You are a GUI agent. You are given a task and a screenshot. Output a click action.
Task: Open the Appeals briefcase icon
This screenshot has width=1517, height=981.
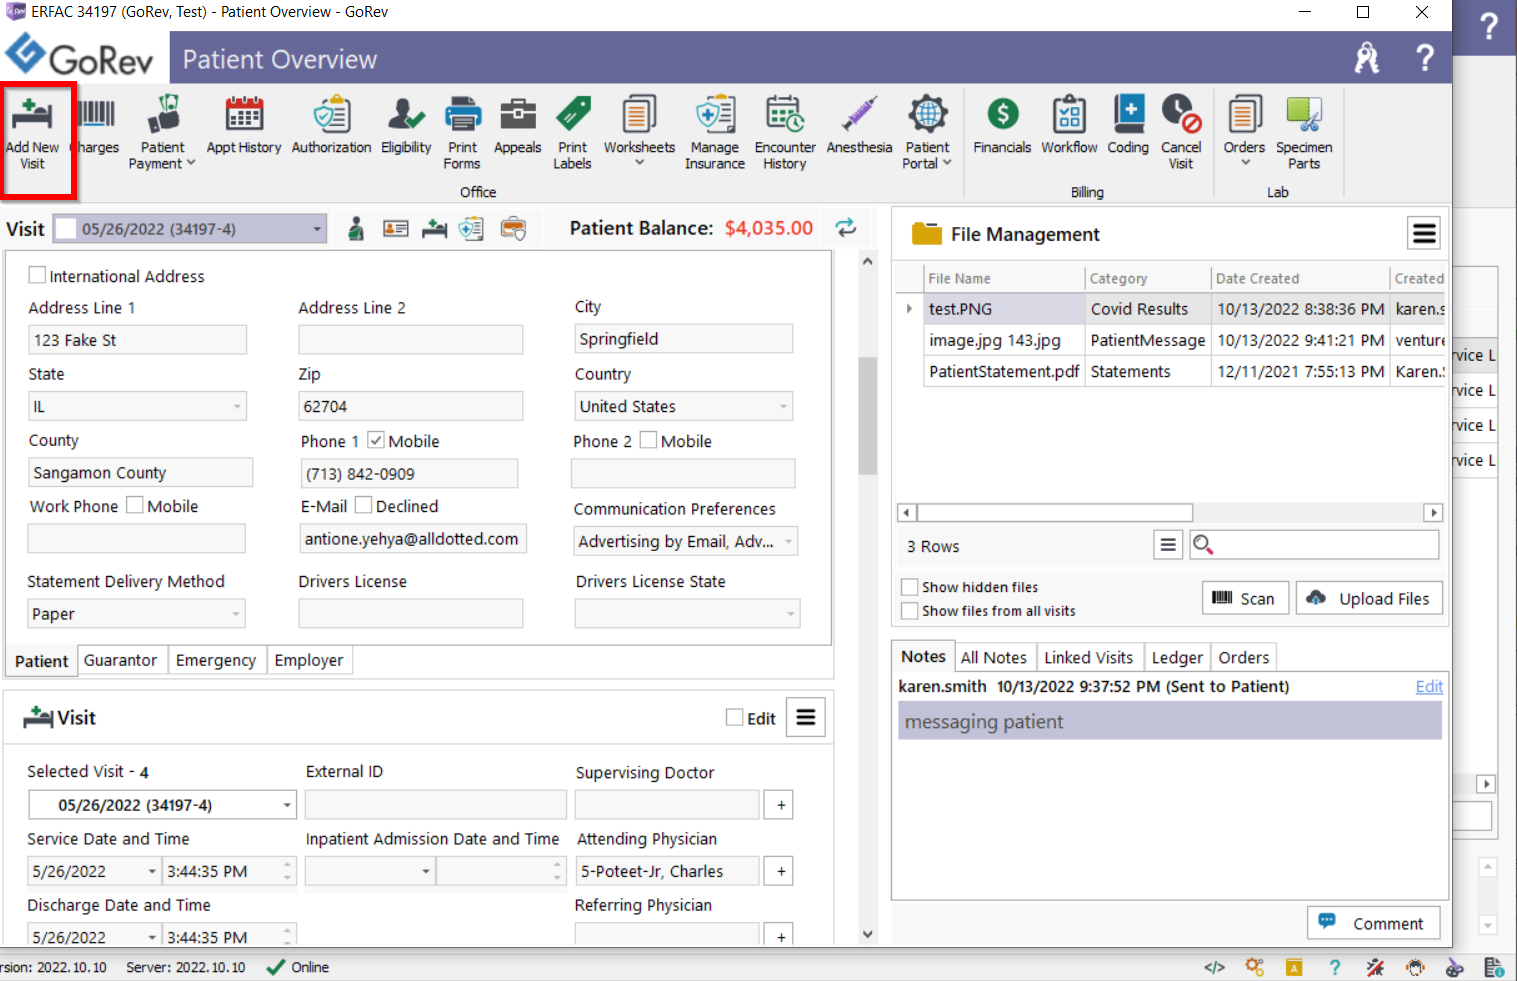(x=518, y=115)
